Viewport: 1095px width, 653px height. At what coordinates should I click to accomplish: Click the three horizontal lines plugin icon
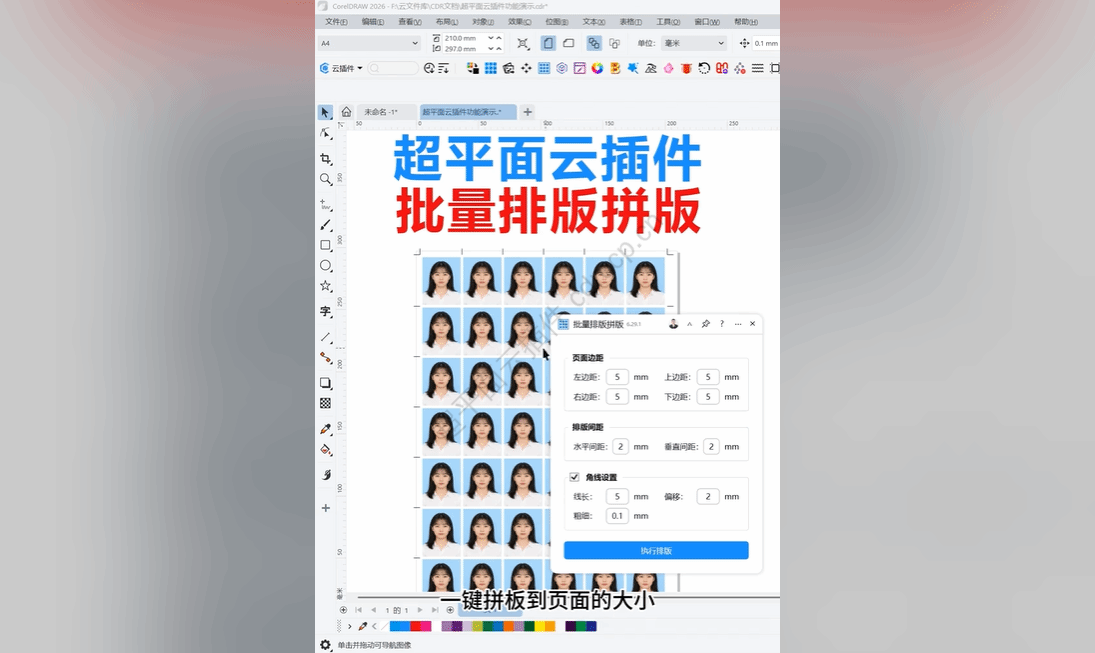coord(758,68)
